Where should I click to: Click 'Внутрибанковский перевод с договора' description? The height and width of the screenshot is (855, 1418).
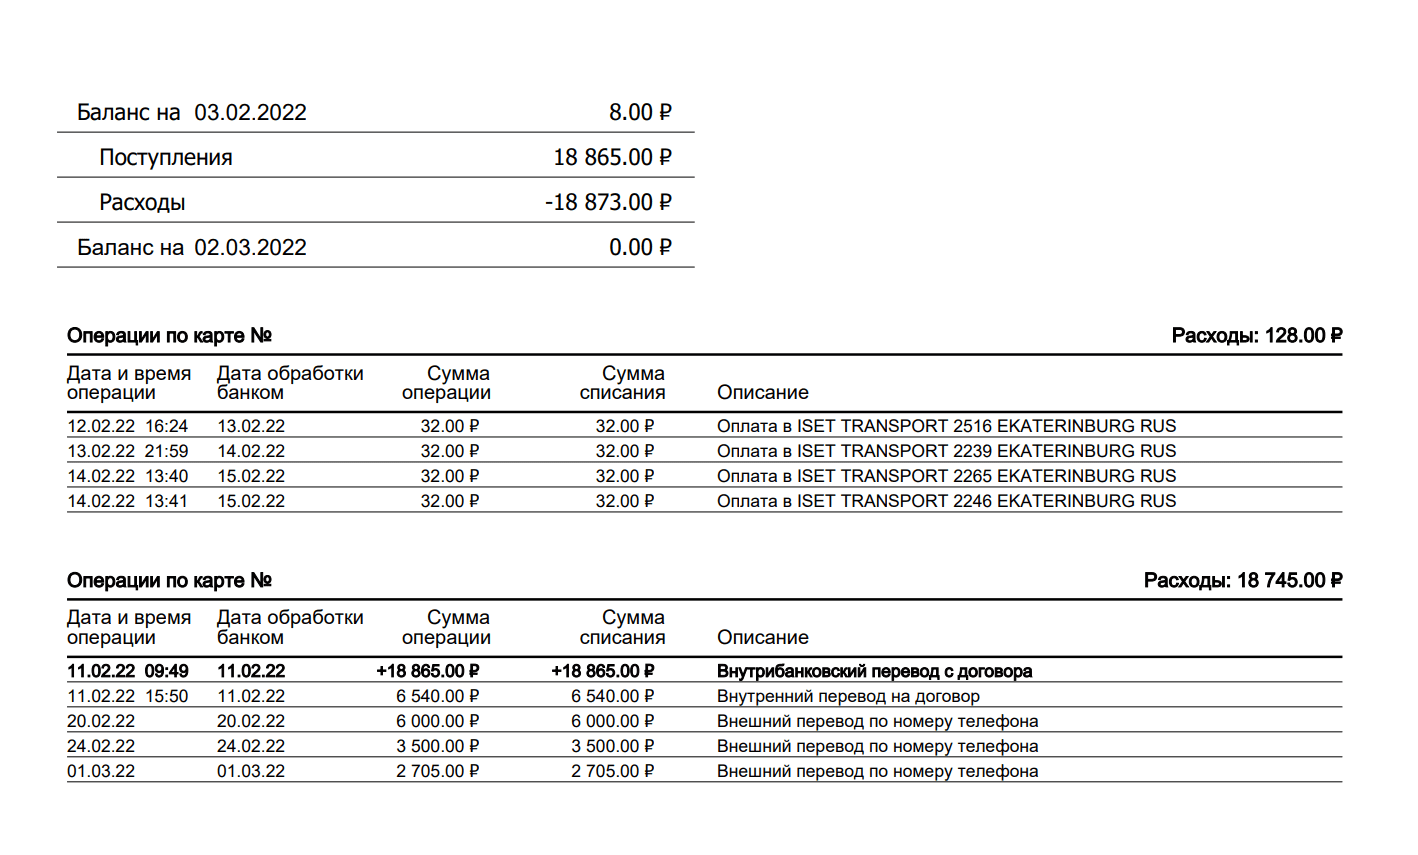(875, 671)
